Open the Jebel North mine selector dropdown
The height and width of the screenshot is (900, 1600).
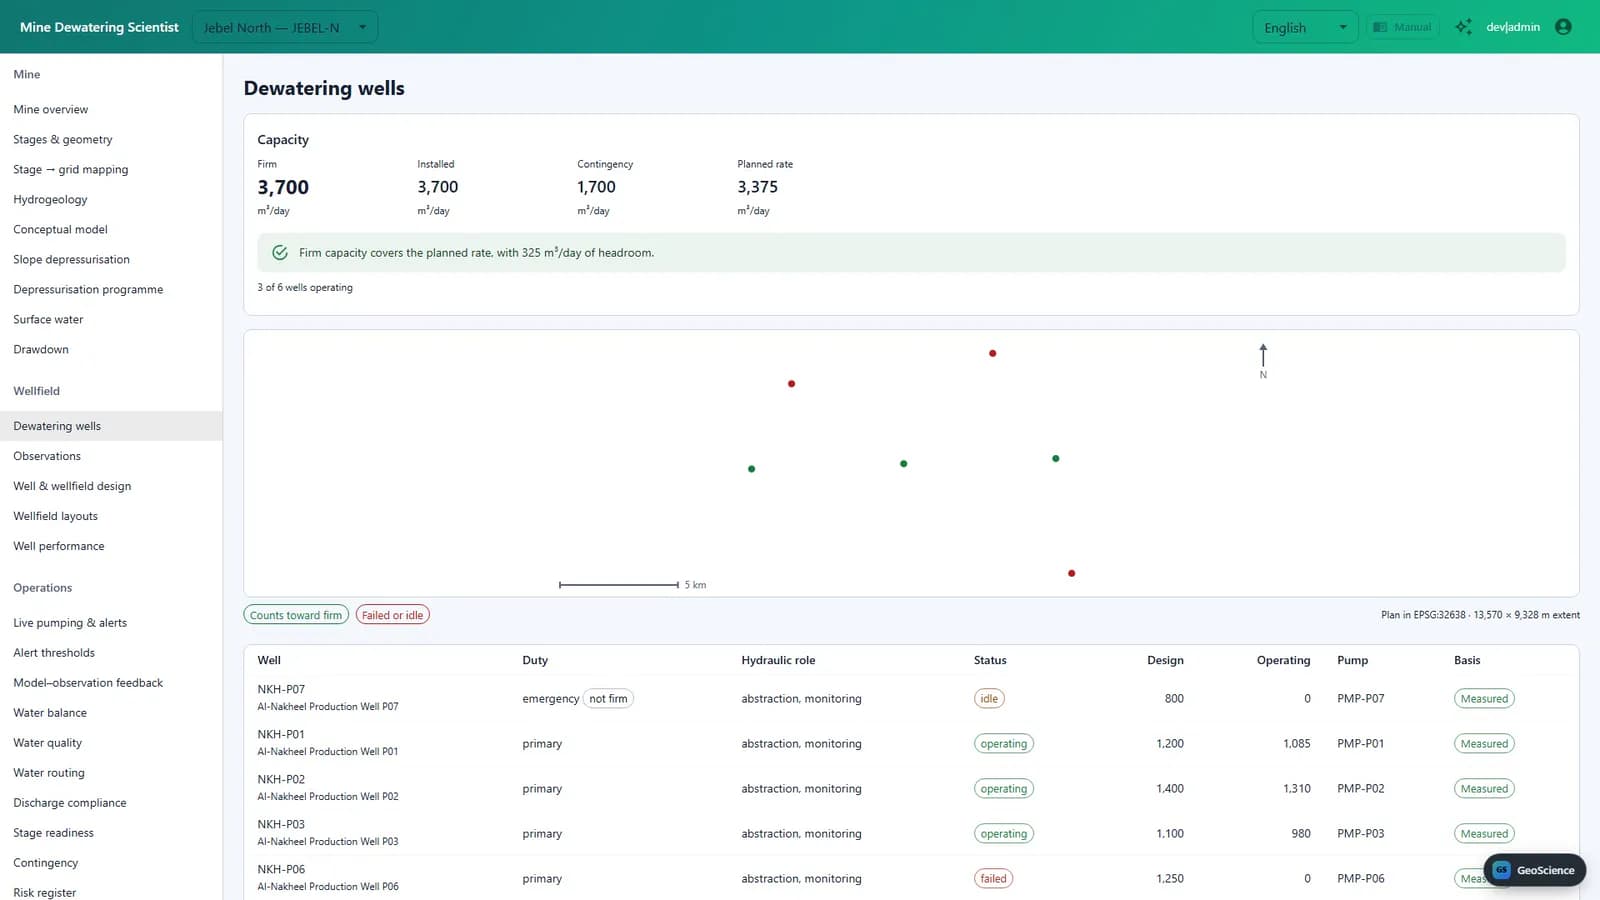[x=285, y=27]
